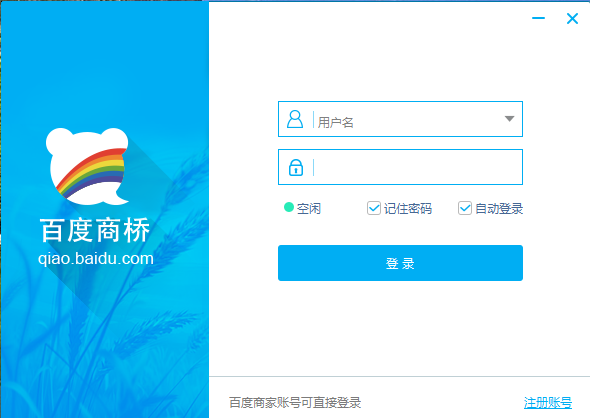The height and width of the screenshot is (418, 590).
Task: Click the 登录 login button
Action: pos(400,263)
